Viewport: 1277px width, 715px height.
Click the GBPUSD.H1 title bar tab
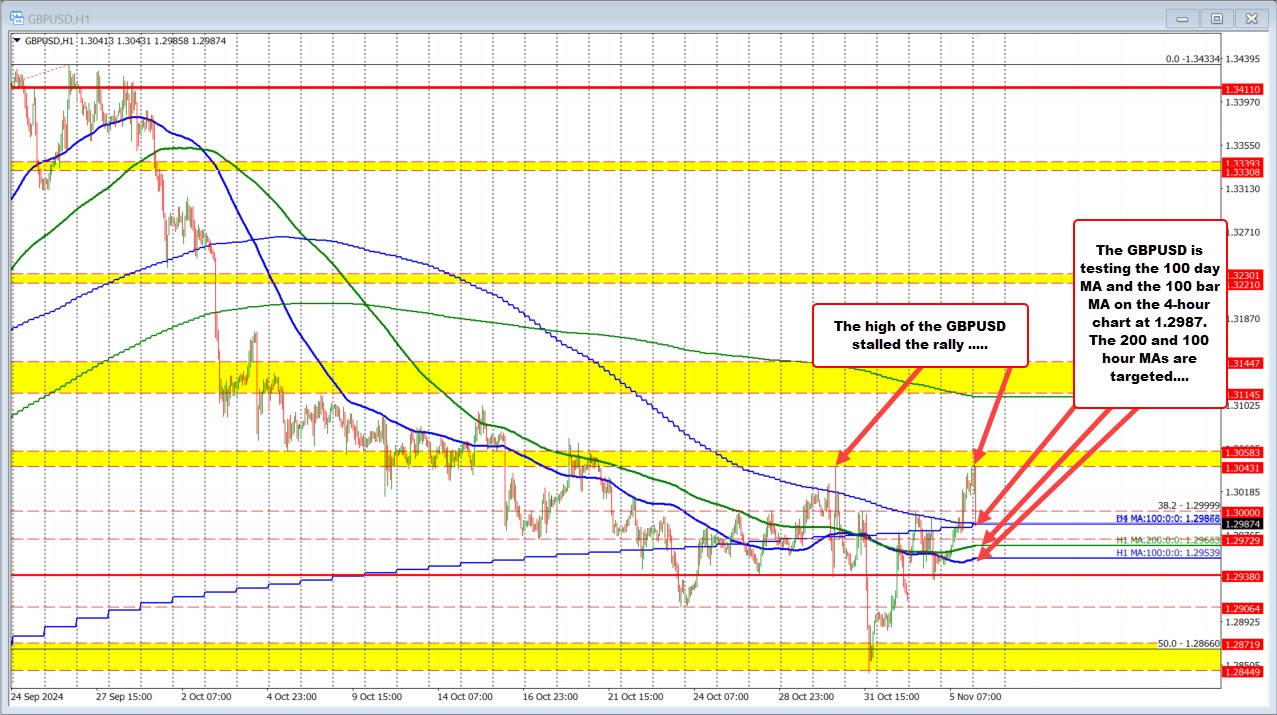[57, 17]
